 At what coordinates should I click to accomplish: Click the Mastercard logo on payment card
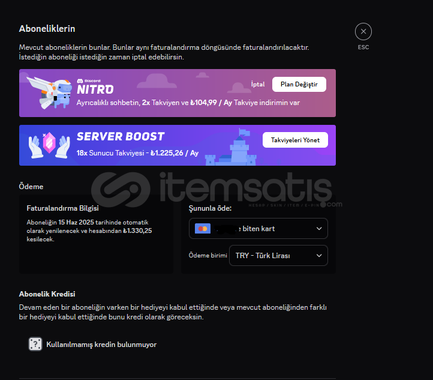203,229
